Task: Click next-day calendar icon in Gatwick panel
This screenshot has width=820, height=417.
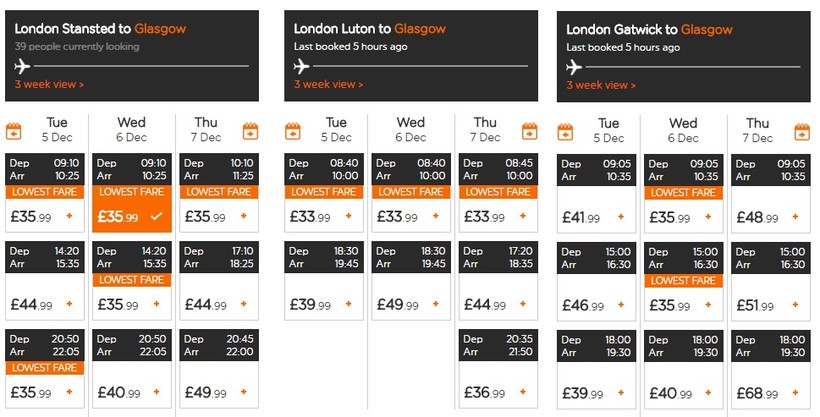Action: point(801,131)
